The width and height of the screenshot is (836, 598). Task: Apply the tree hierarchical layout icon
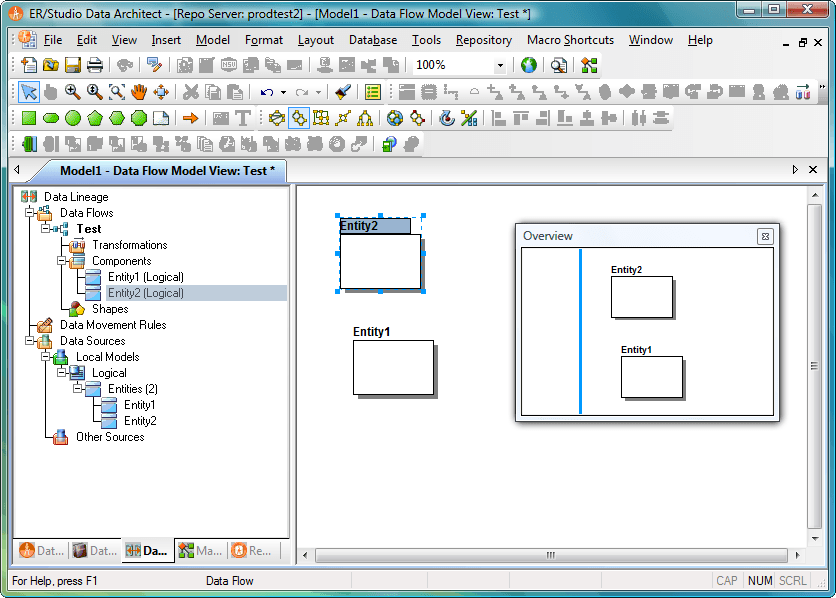point(365,118)
